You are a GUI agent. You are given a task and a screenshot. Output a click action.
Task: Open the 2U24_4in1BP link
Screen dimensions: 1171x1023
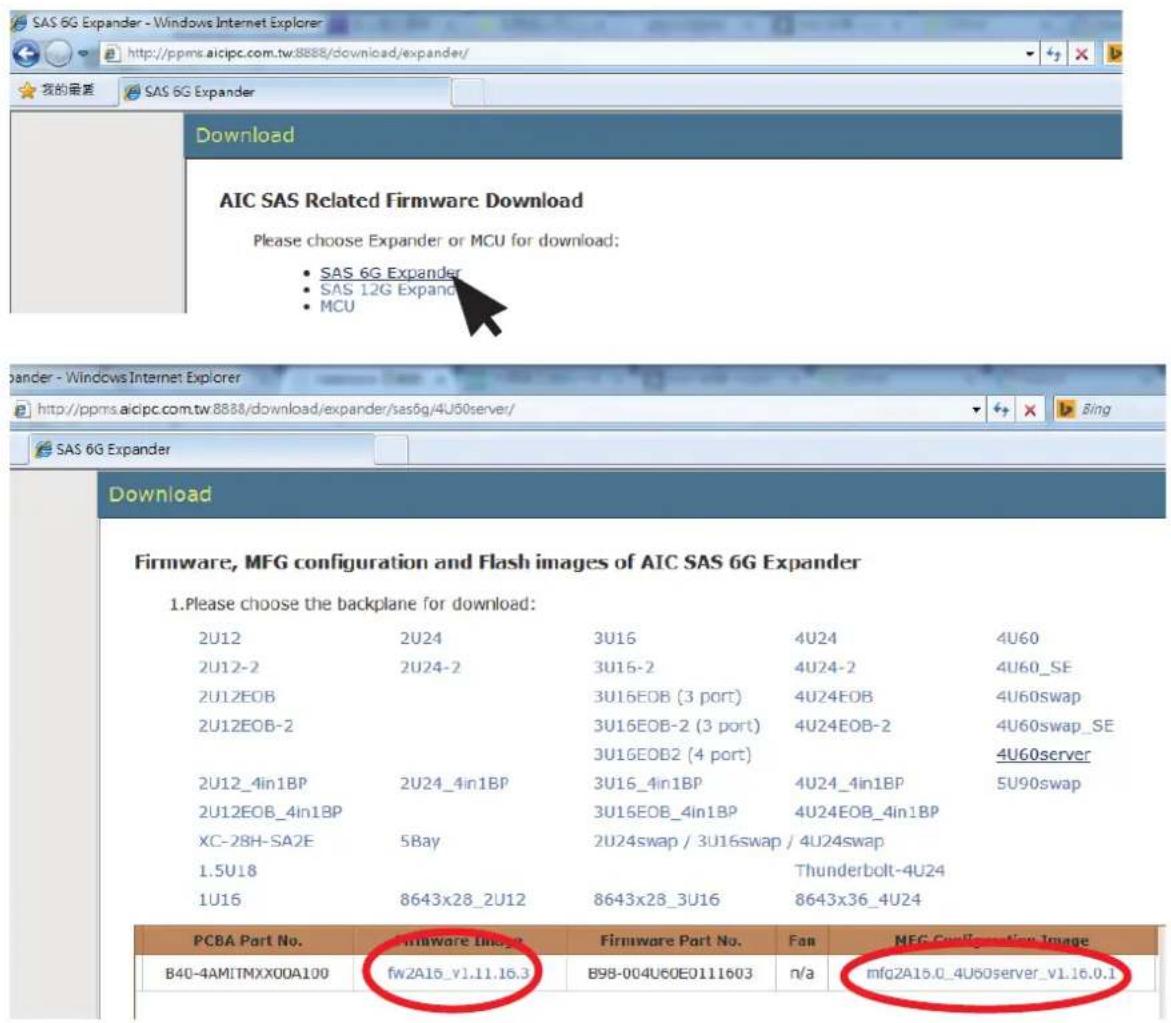point(454,784)
